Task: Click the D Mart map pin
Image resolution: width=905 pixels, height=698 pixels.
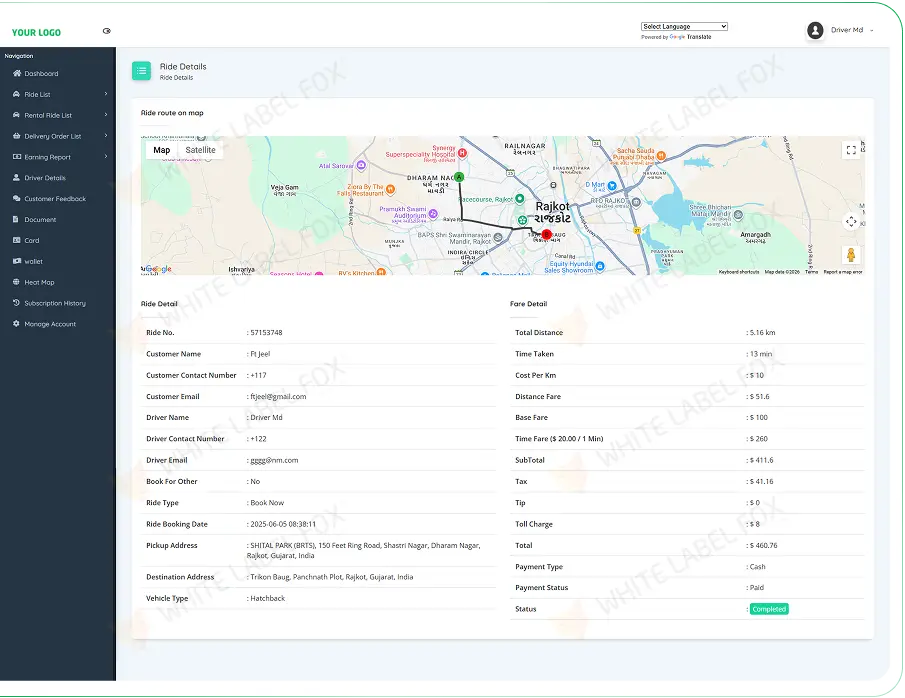Action: pyautogui.click(x=612, y=185)
